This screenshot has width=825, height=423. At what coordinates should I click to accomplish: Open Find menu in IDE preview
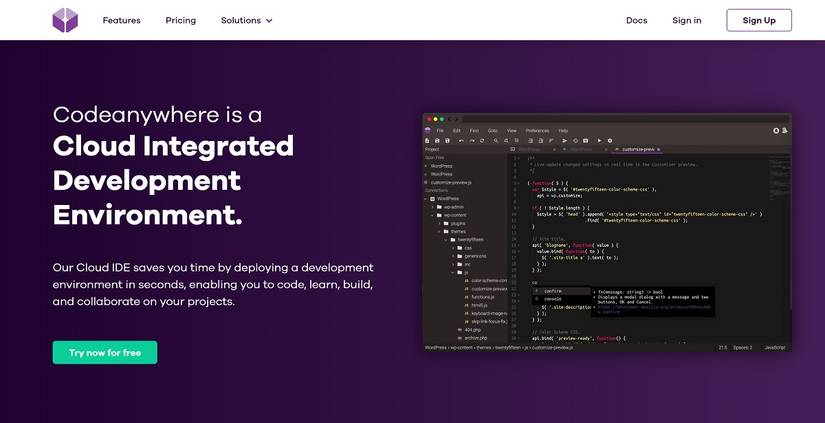(x=474, y=130)
